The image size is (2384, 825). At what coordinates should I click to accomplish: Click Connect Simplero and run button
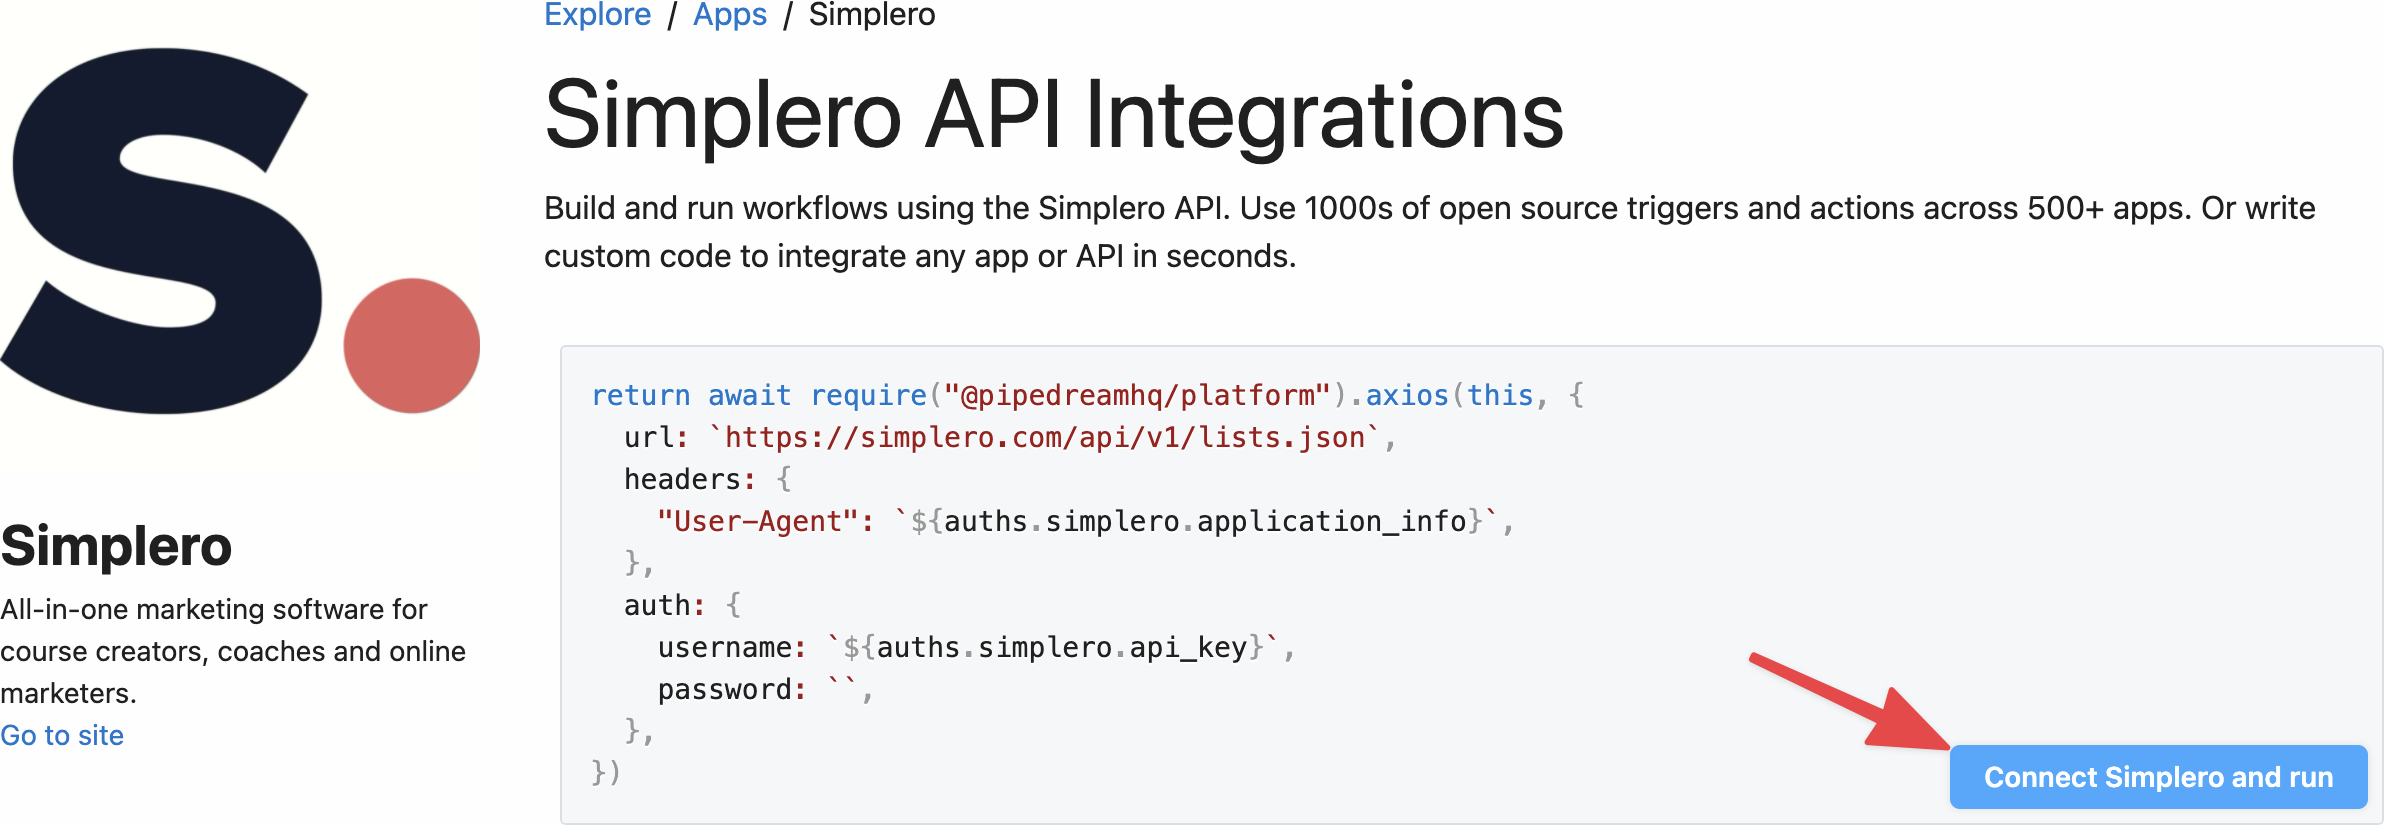coord(2158,777)
